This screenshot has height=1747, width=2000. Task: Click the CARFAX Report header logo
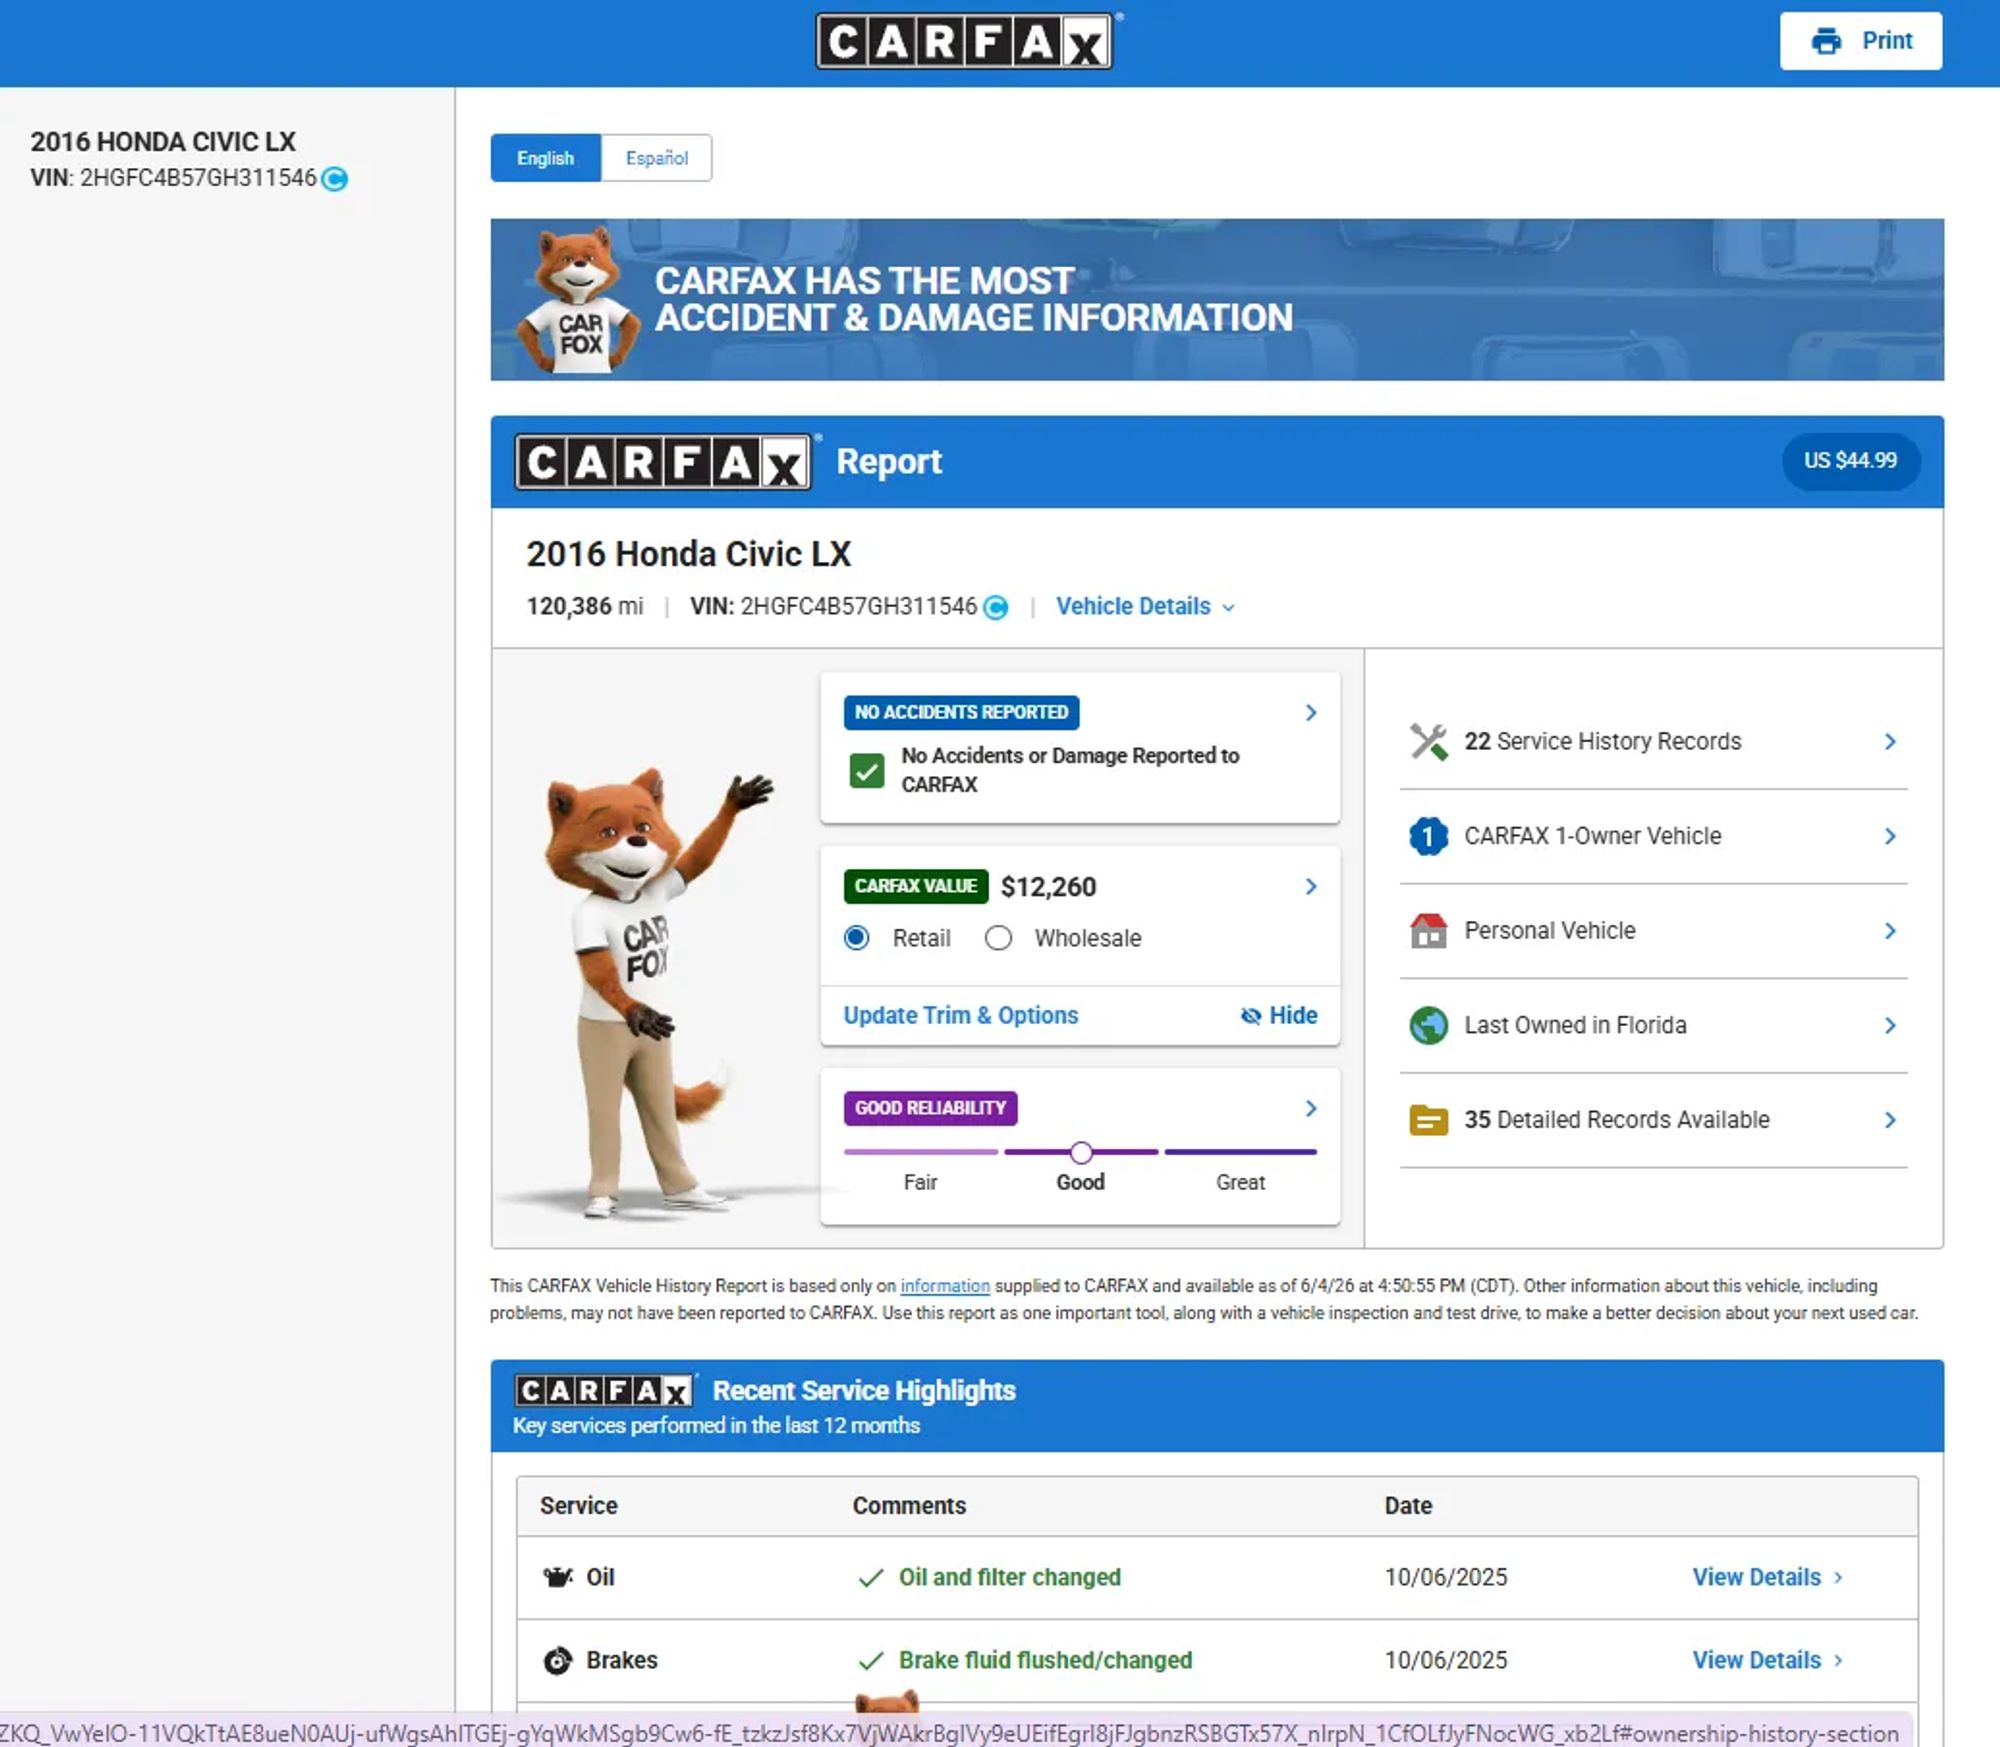[x=663, y=462]
